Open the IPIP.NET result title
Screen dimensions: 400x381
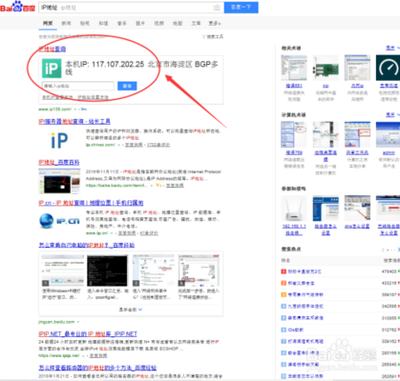tap(88, 334)
